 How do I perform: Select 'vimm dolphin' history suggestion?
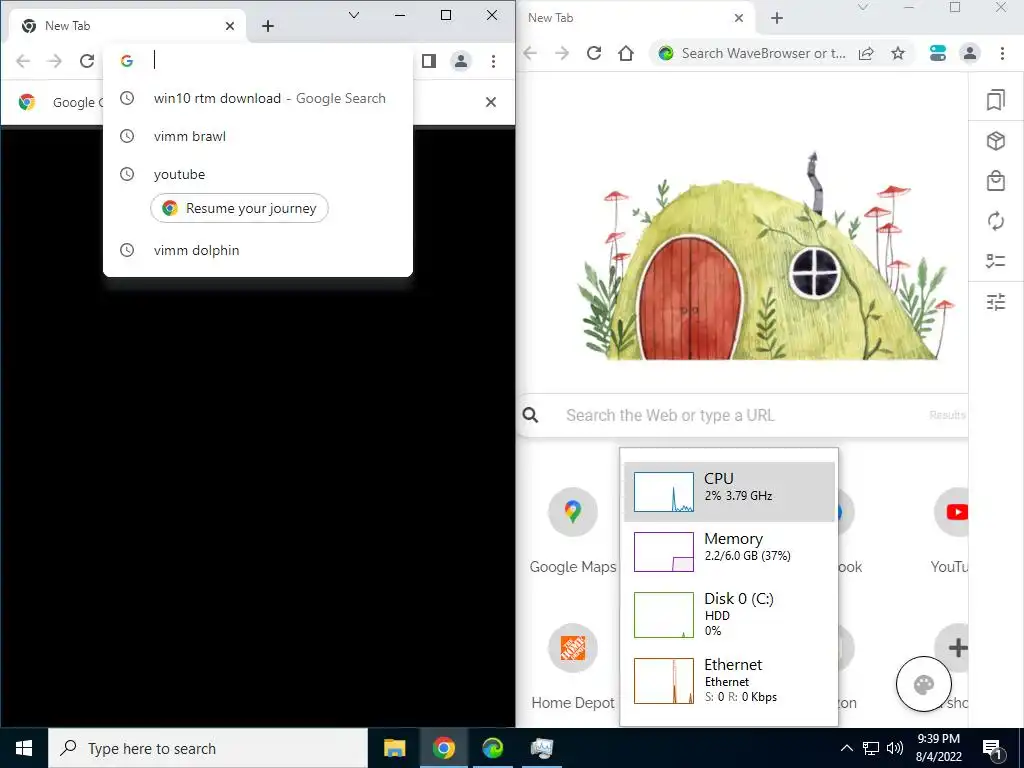(x=258, y=250)
